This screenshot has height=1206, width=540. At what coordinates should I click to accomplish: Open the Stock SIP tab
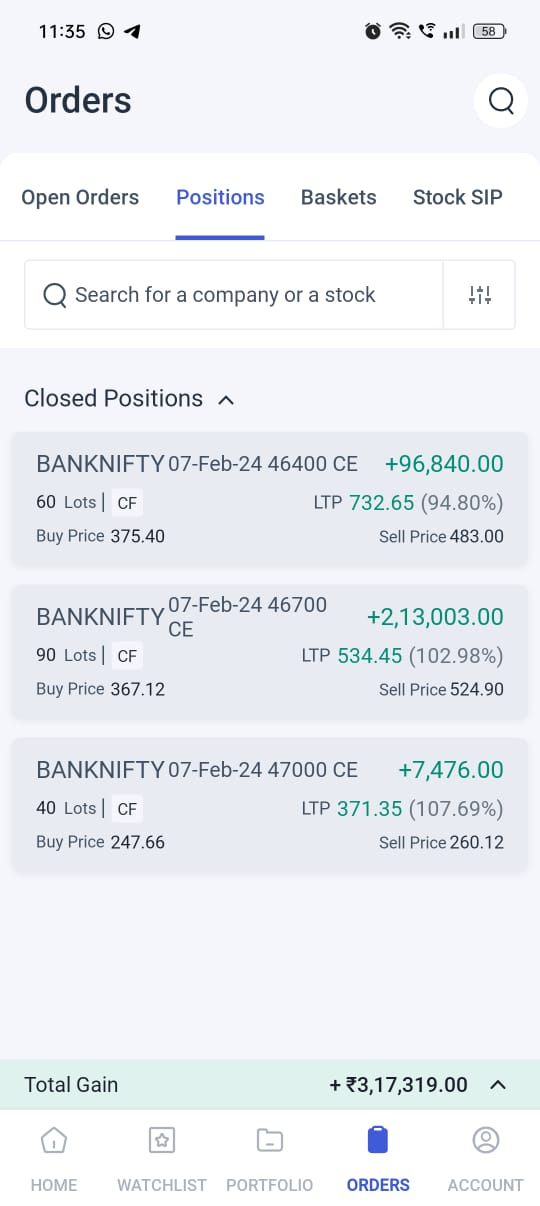tap(458, 197)
